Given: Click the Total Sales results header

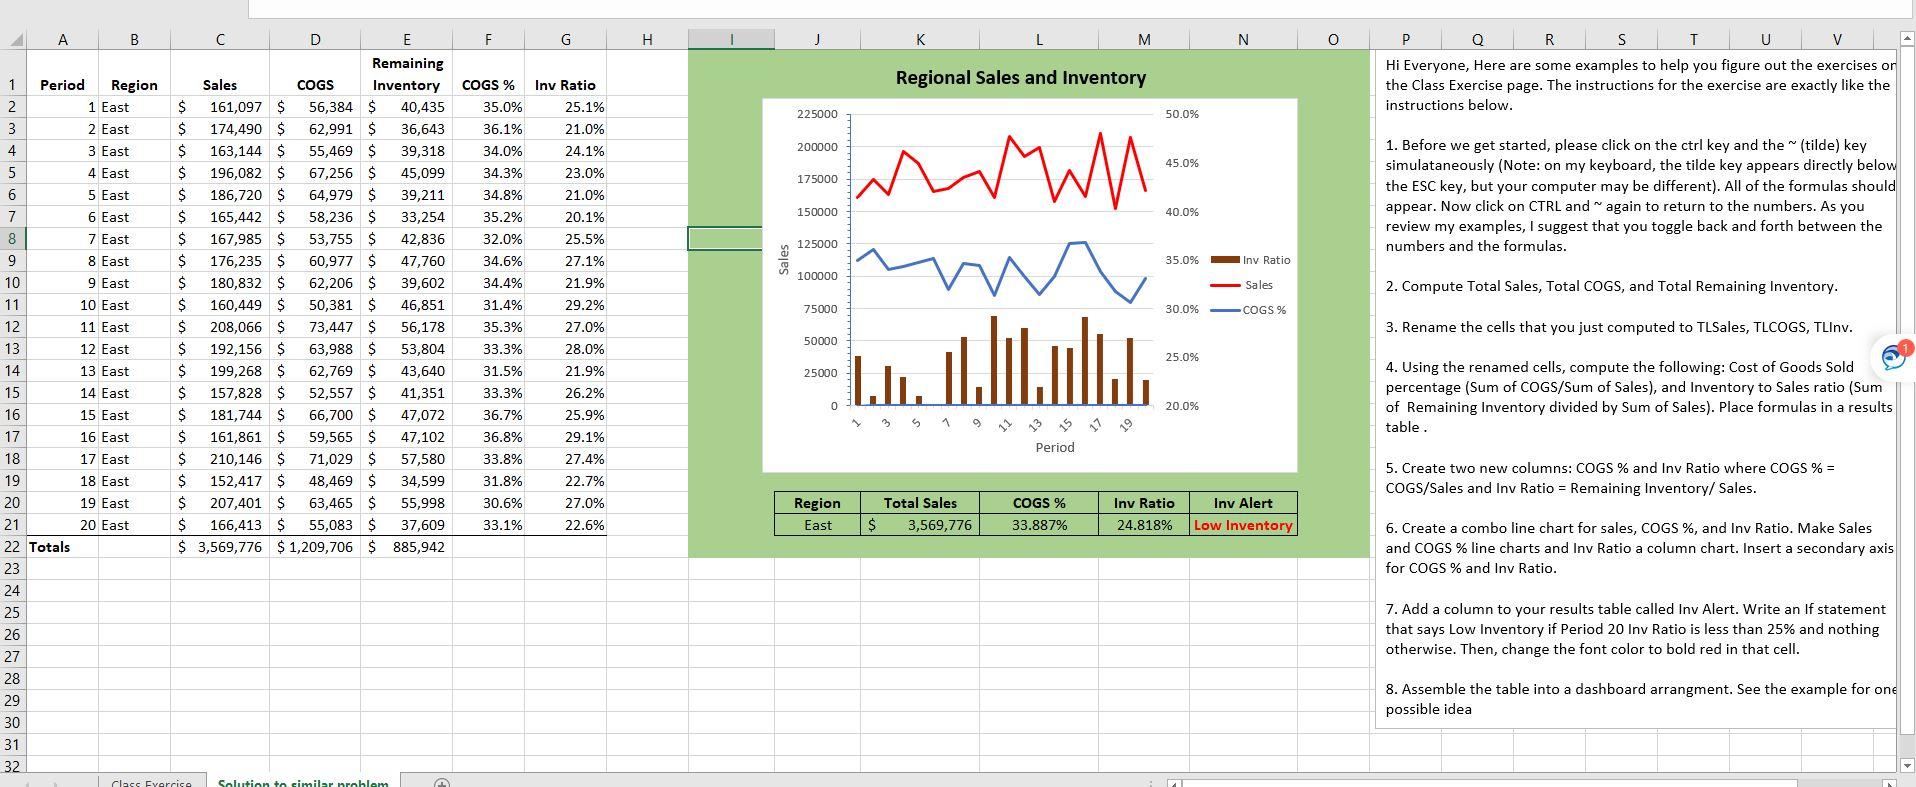Looking at the screenshot, I should tap(920, 503).
